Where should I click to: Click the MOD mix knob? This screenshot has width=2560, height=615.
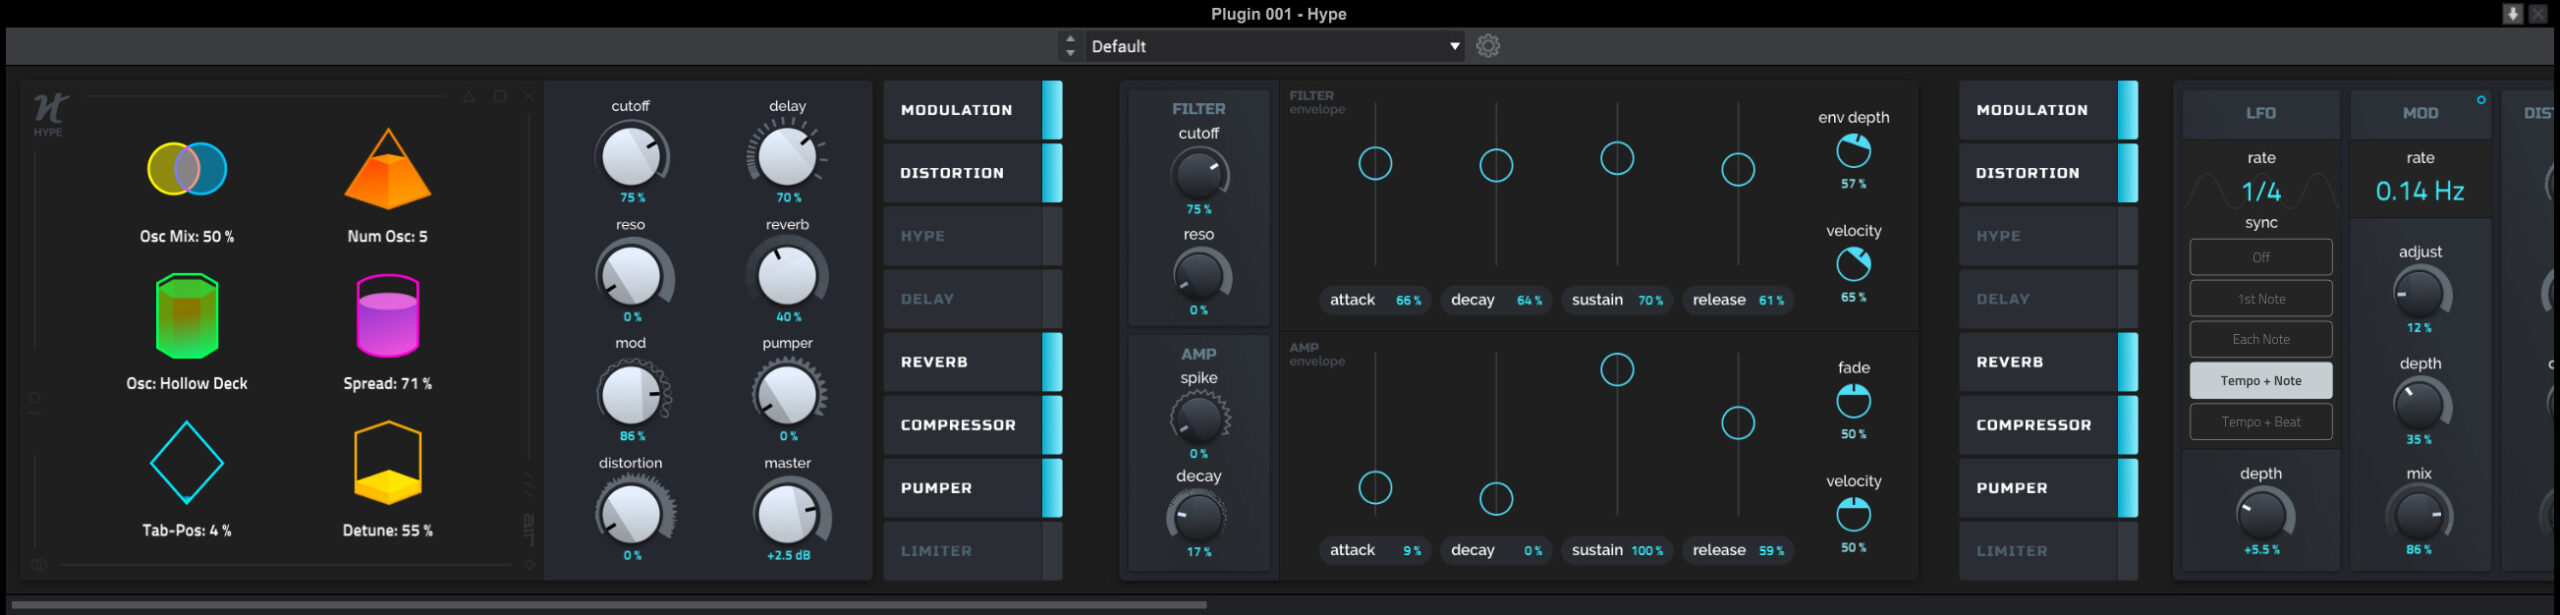pyautogui.click(x=2420, y=516)
